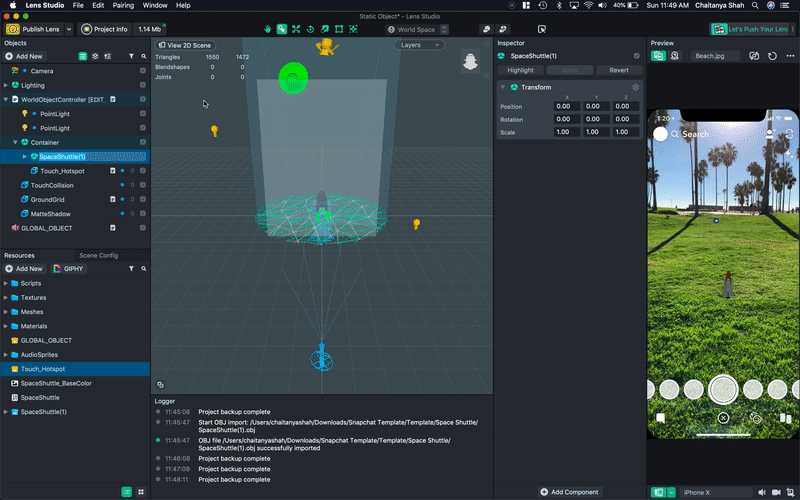Collapse the Transform component section
Image resolution: width=800 pixels, height=500 pixels.
pos(503,87)
